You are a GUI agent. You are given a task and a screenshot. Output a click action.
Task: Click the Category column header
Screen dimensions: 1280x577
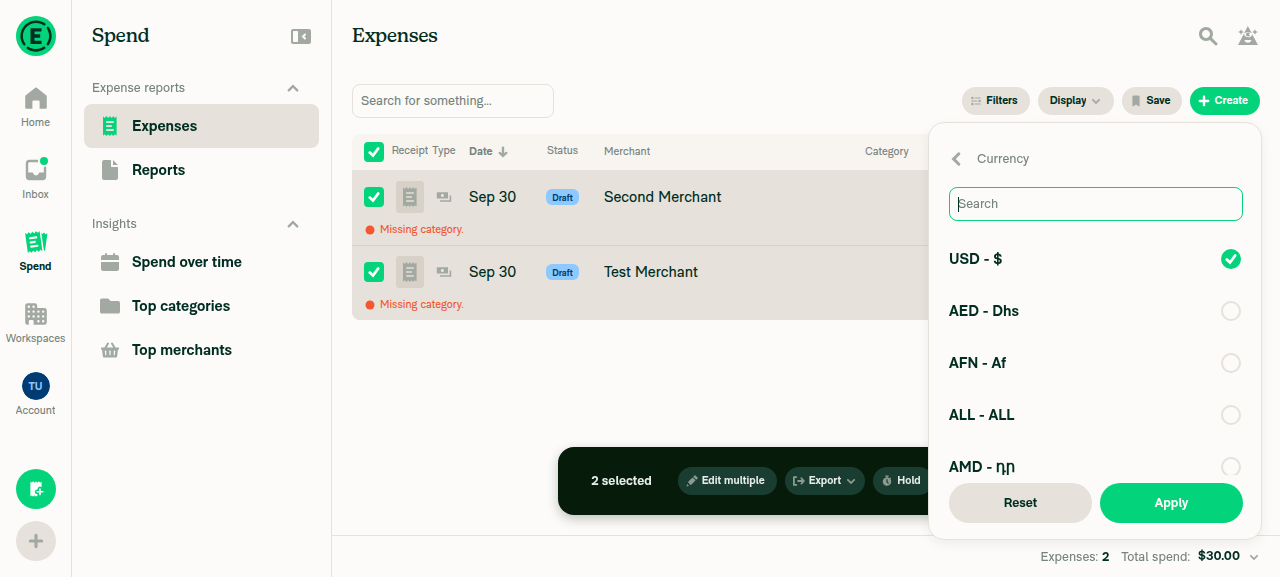[x=887, y=152]
